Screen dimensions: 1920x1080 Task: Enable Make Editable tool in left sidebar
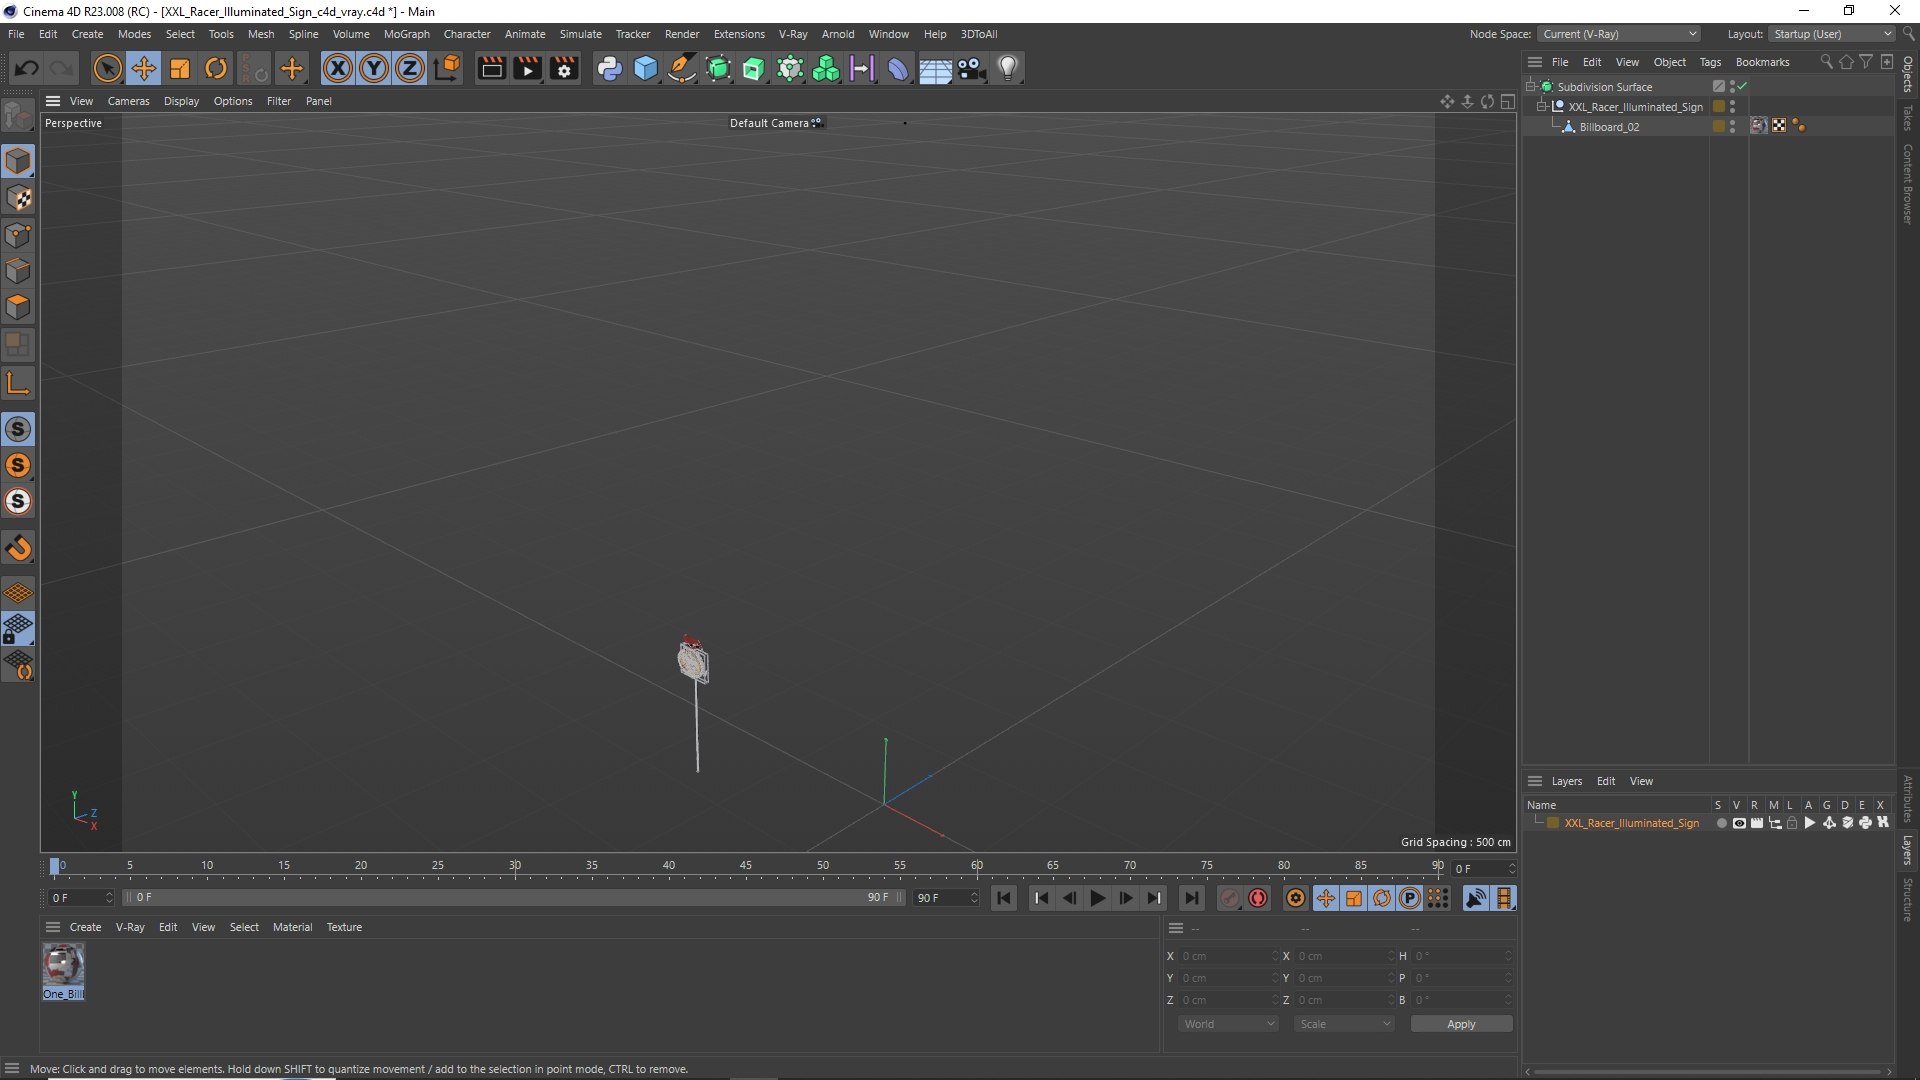point(18,116)
